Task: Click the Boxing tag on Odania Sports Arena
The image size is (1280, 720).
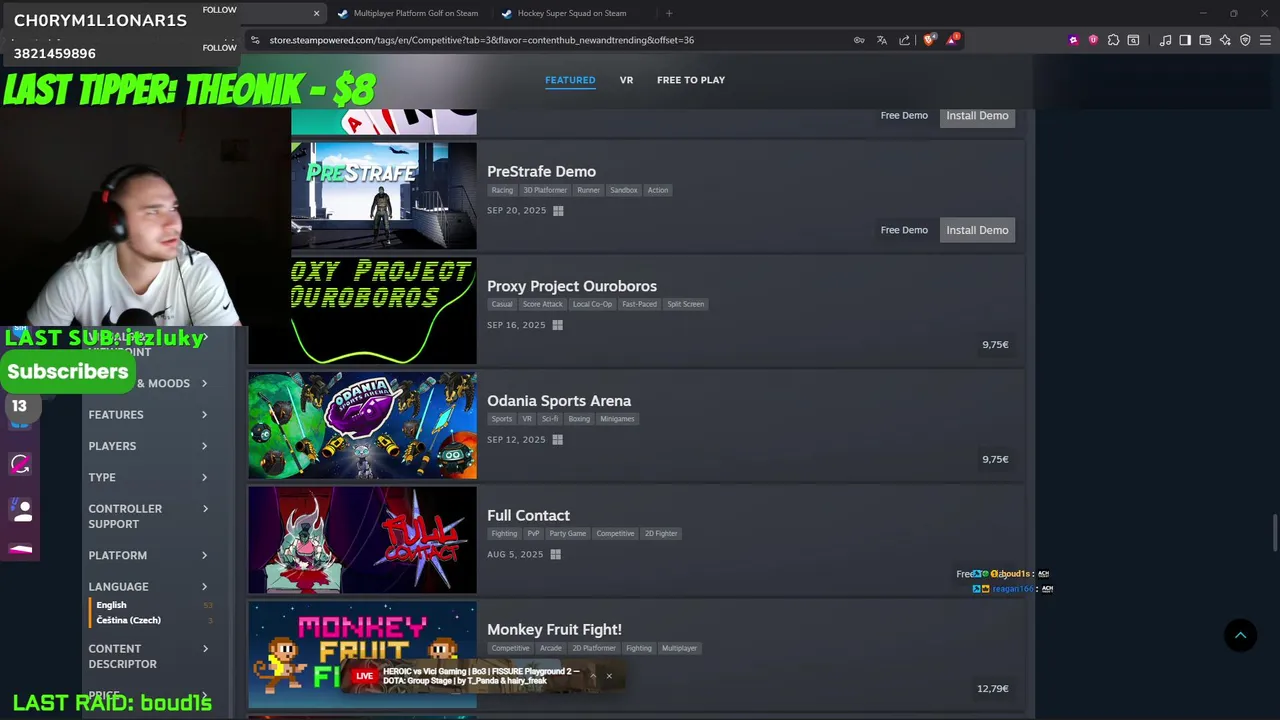Action: 579,419
